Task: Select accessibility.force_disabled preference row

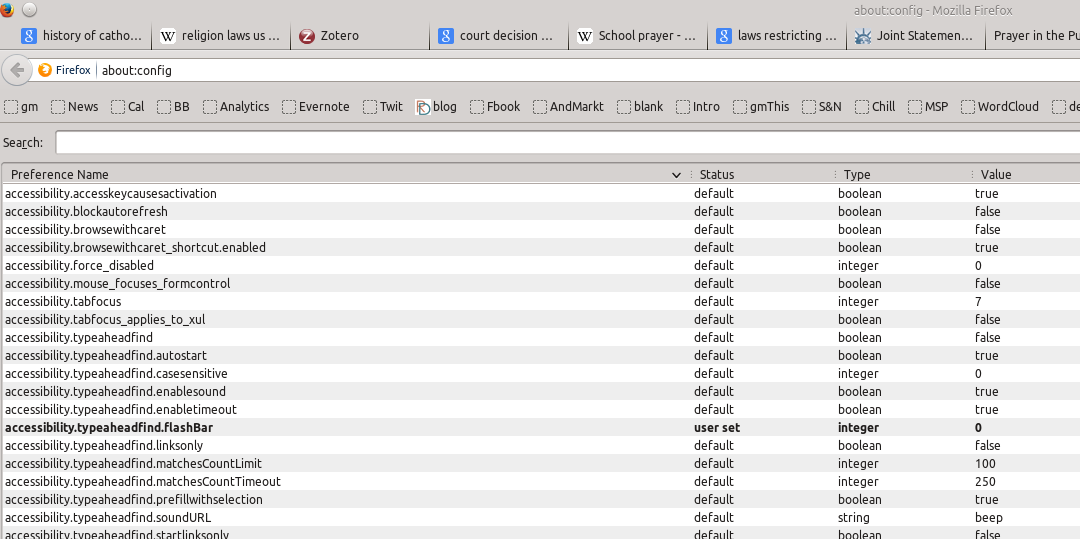Action: click(x=541, y=265)
